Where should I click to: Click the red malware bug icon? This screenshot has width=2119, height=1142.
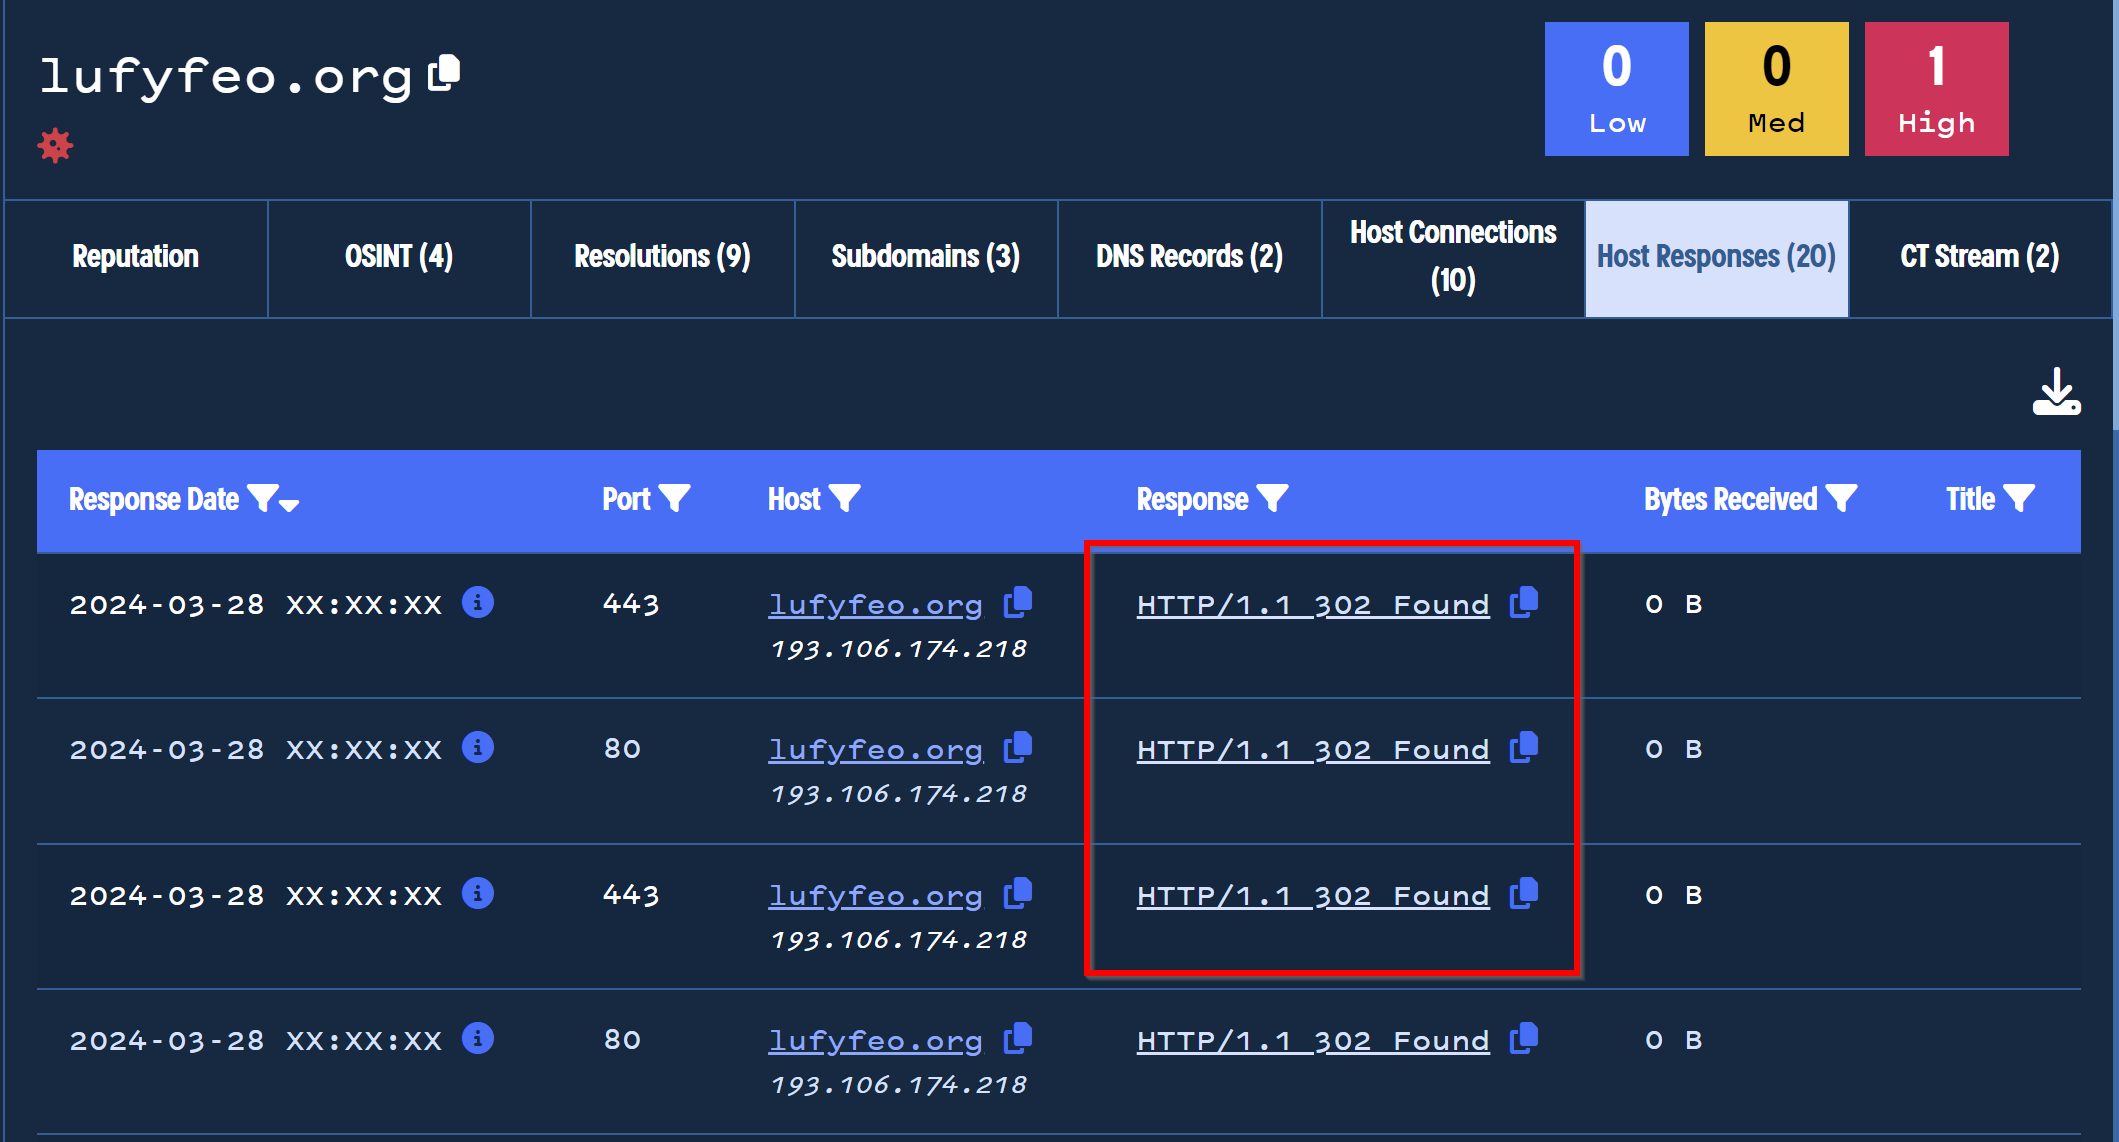pos(55,146)
